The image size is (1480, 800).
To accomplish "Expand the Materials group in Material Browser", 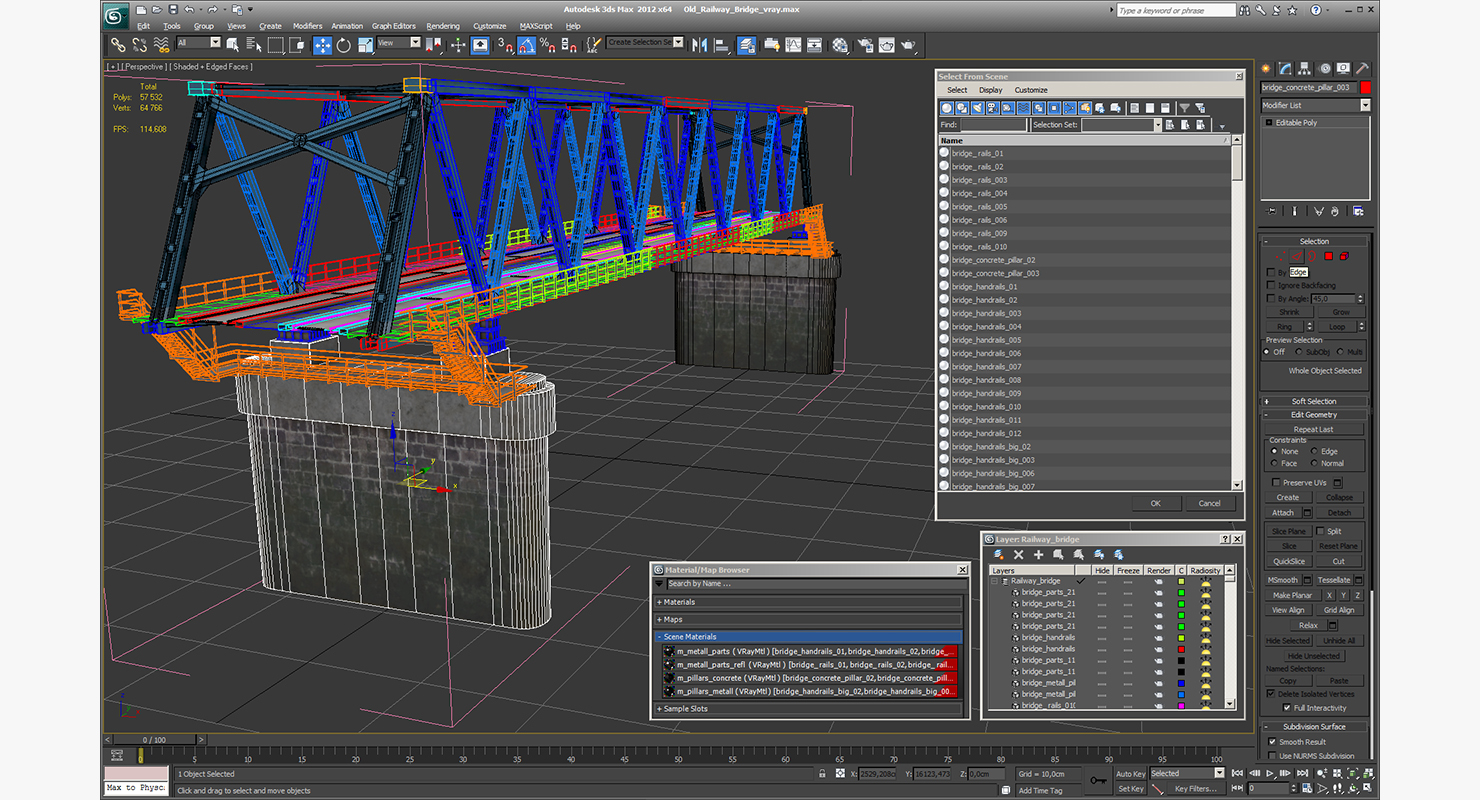I will click(x=808, y=602).
